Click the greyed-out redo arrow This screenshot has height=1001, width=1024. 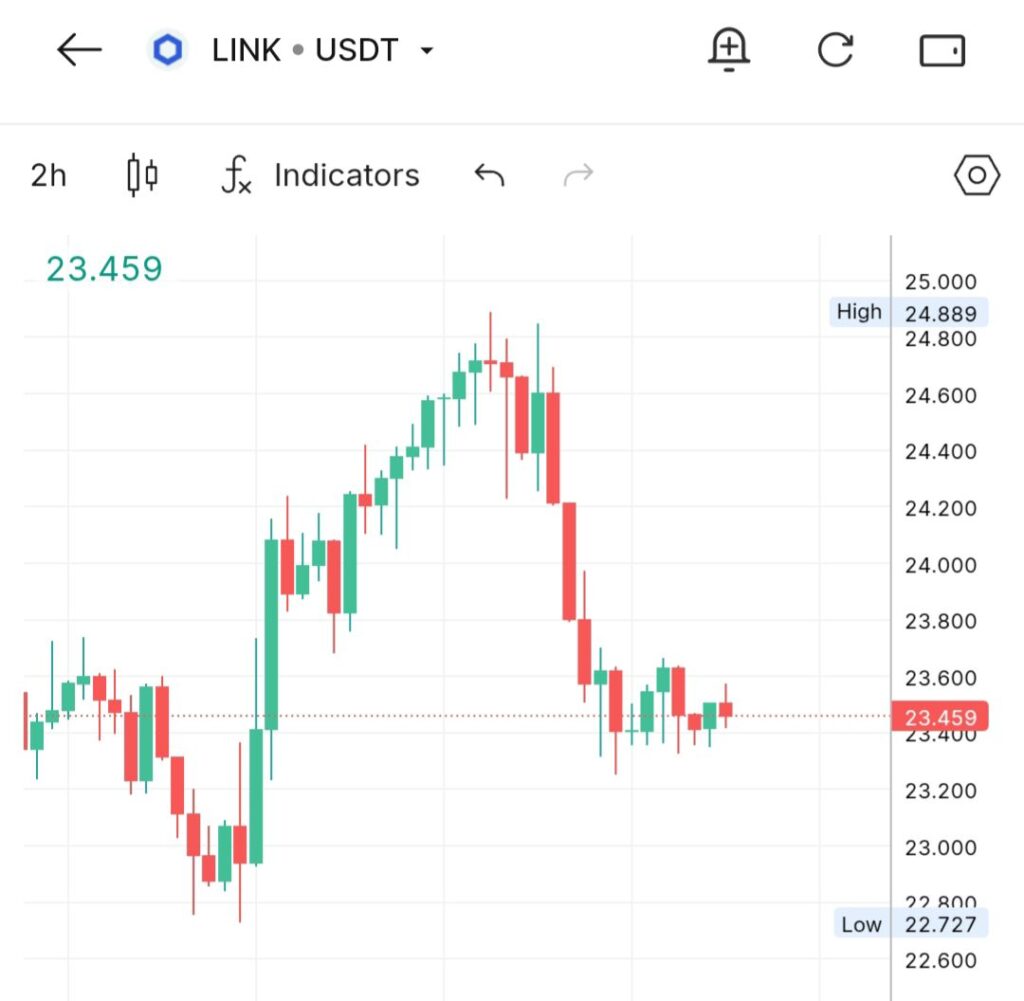tap(578, 176)
